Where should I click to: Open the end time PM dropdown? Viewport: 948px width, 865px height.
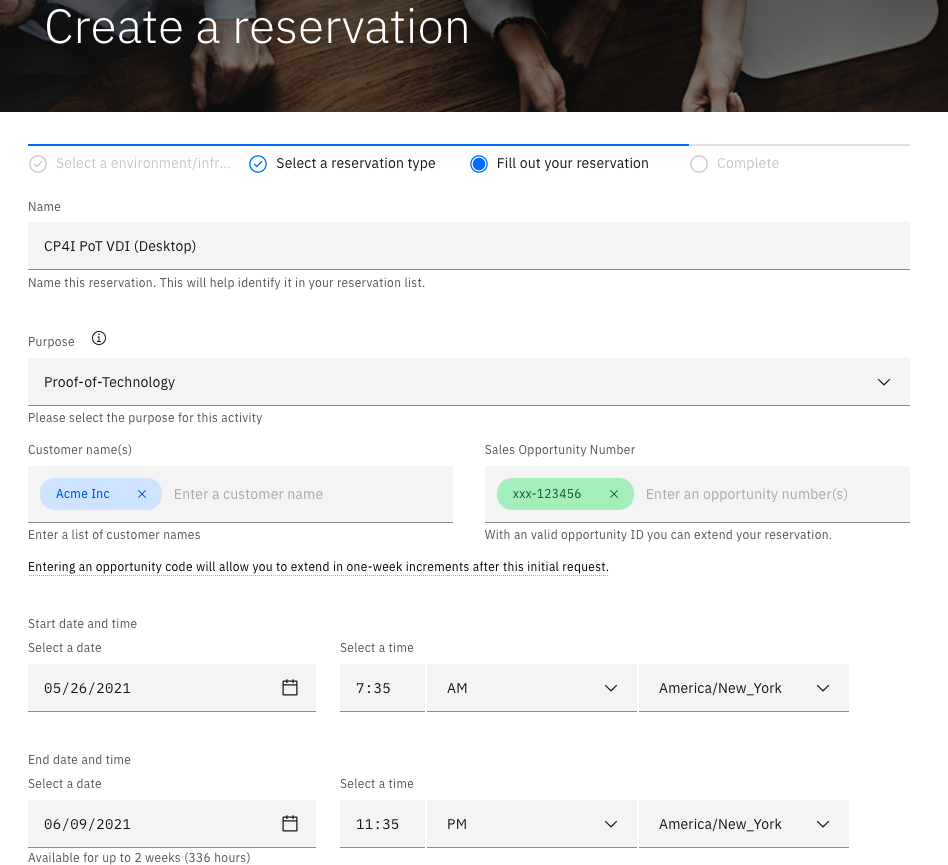coord(531,825)
